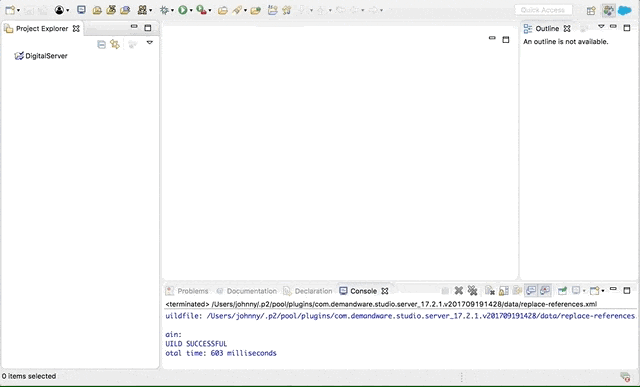
Task: Click the Open Perspective icon
Action: point(591,11)
